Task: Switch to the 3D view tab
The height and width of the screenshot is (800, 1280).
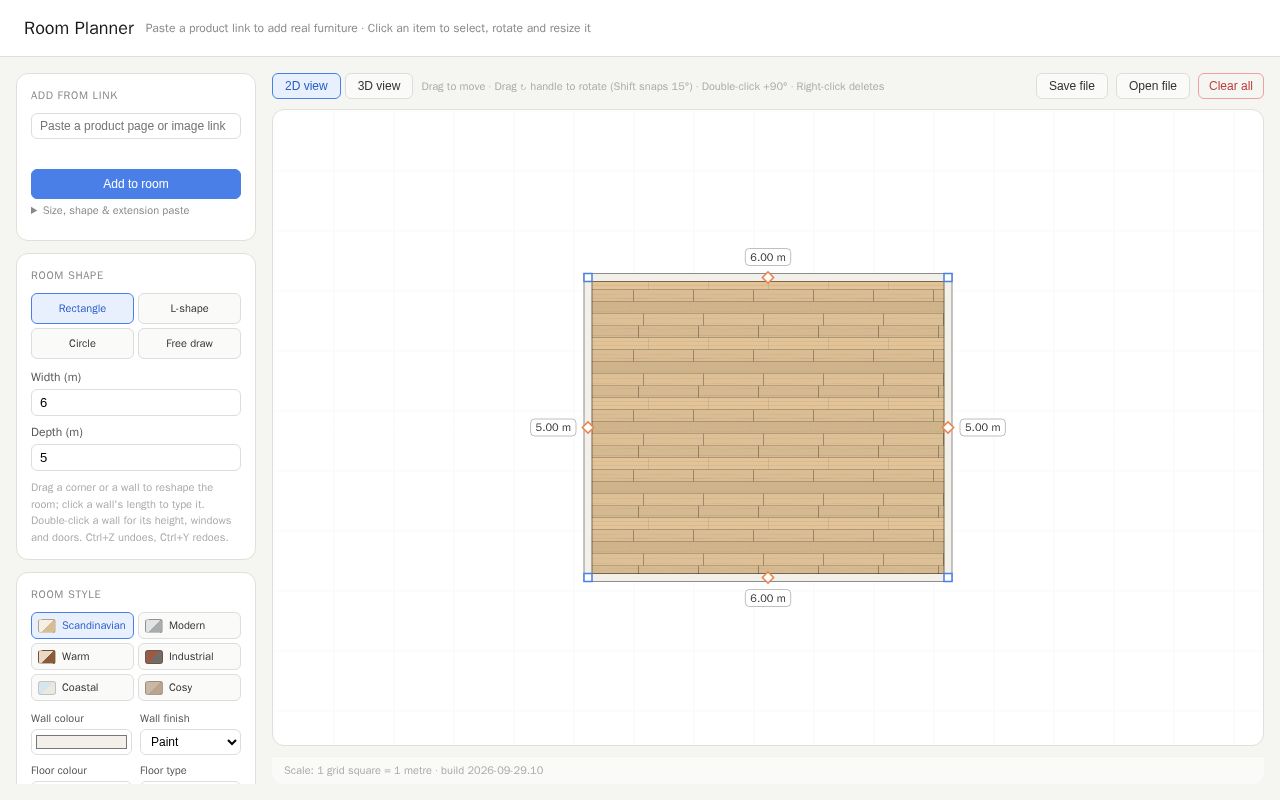Action: [379, 86]
